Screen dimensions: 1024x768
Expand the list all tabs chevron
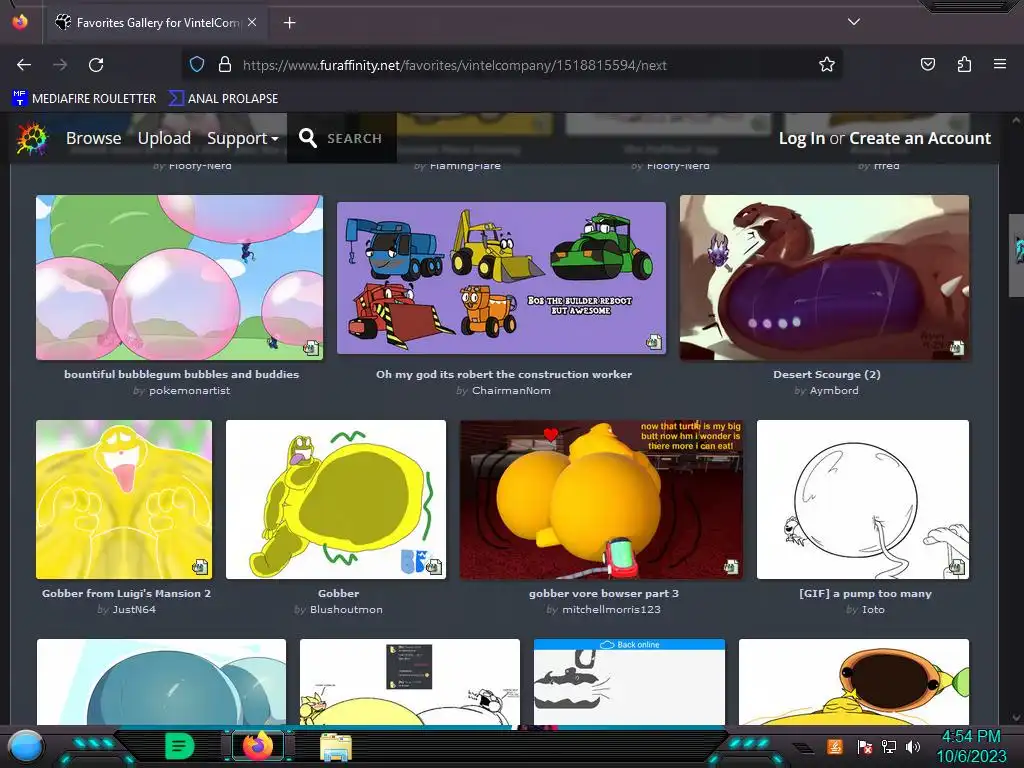[x=854, y=22]
